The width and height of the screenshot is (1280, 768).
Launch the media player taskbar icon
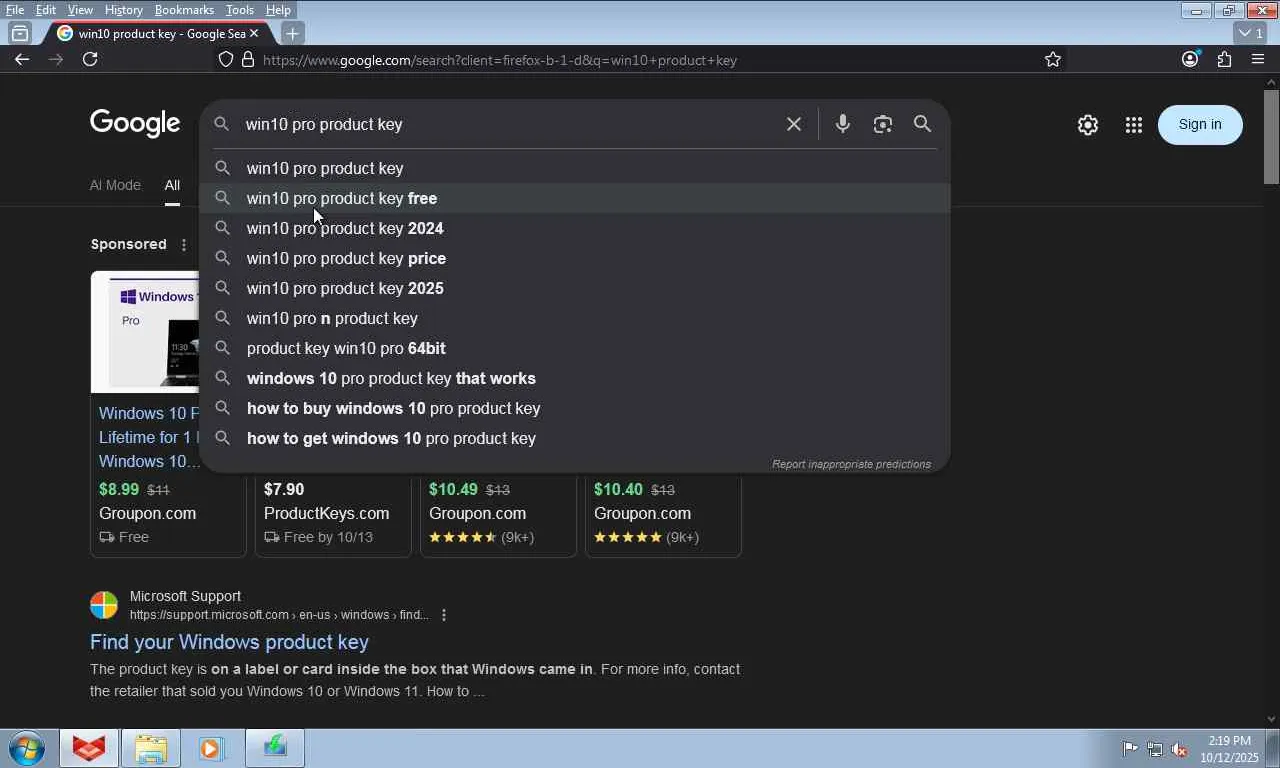pos(212,748)
